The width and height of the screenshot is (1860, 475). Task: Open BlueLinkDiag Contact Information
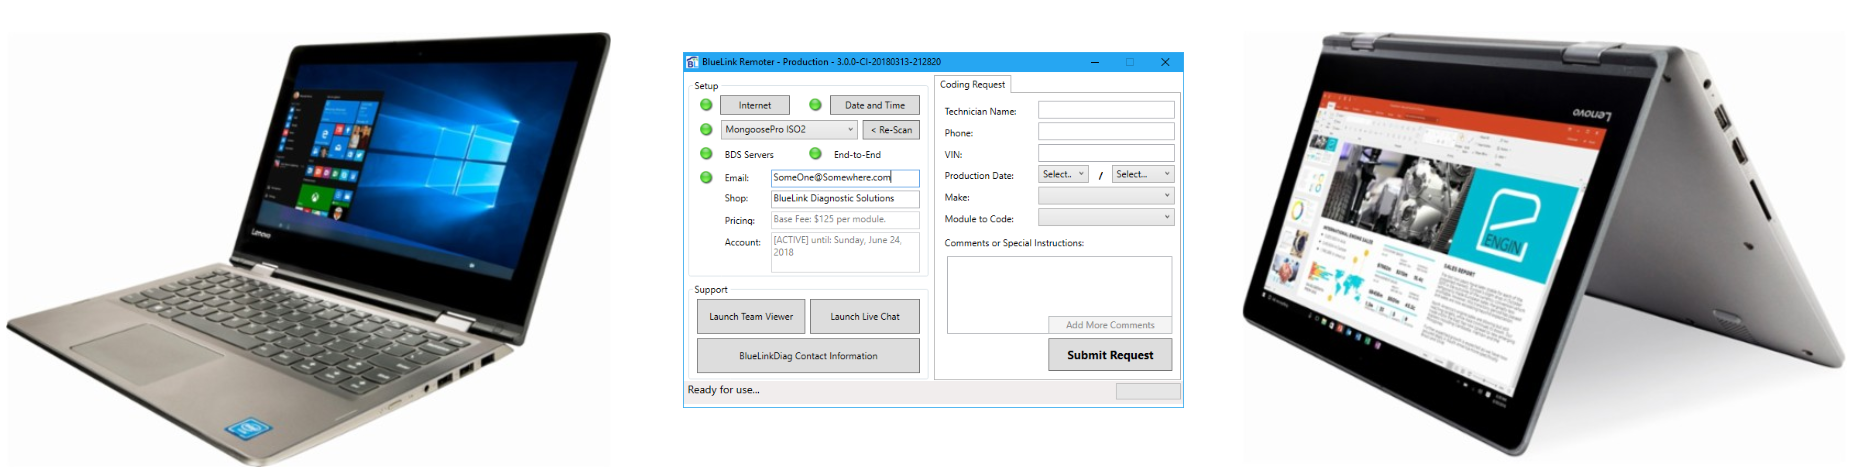(x=808, y=356)
